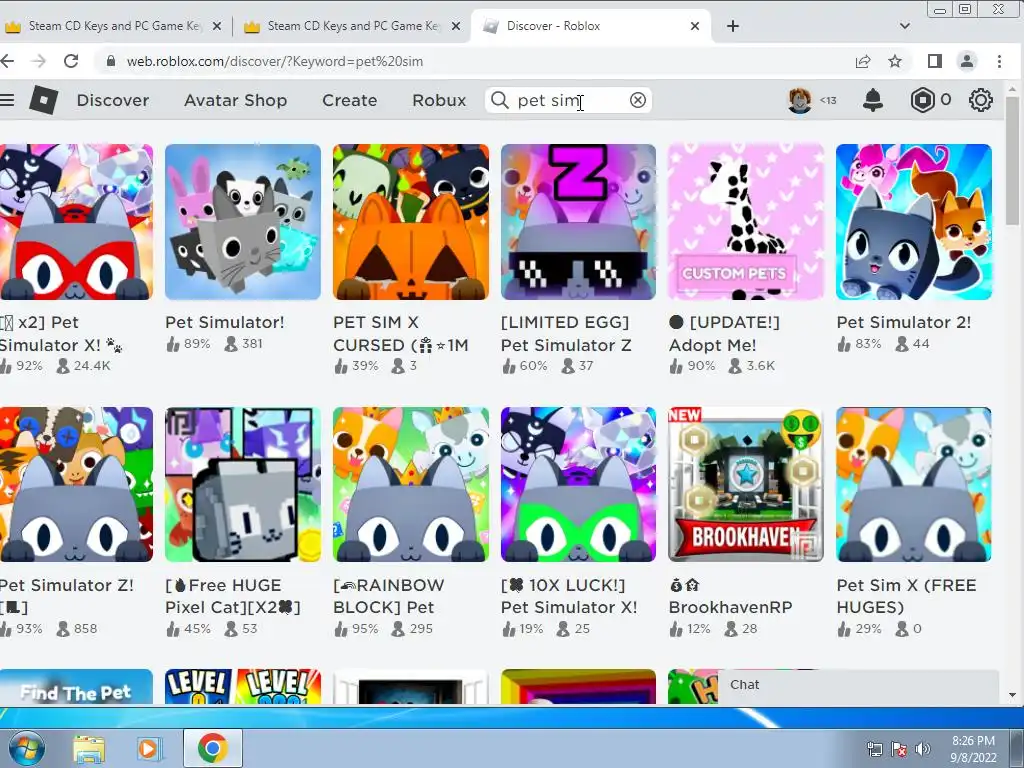Click browser back arrow
Screen dimensions: 1024x768
pyautogui.click(x=7, y=61)
